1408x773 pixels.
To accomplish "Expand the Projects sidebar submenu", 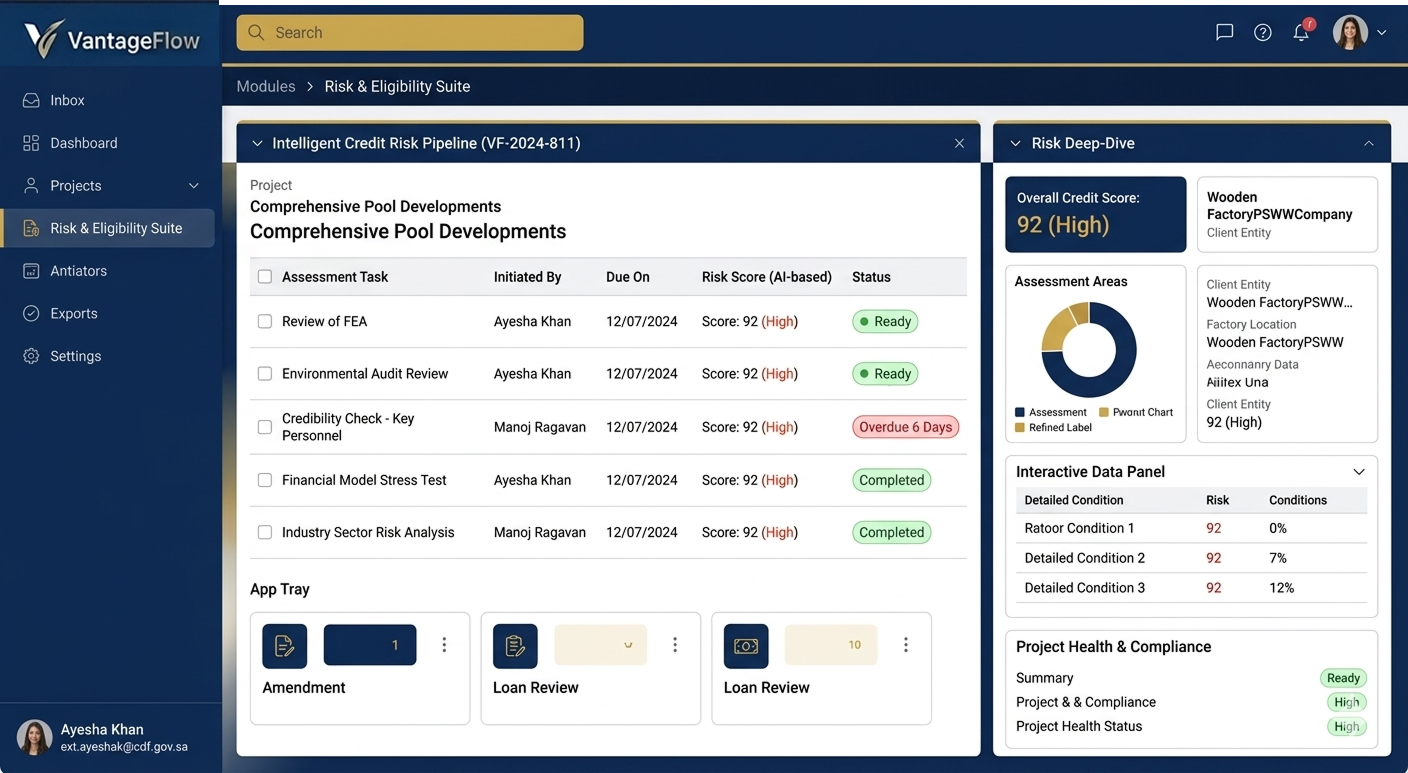I will 194,186.
